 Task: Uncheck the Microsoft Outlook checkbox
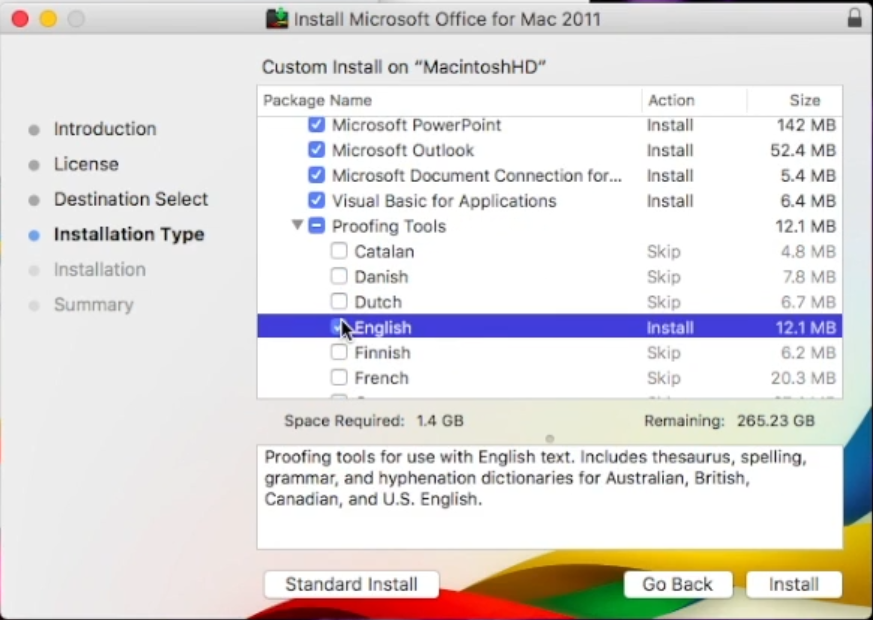point(316,150)
